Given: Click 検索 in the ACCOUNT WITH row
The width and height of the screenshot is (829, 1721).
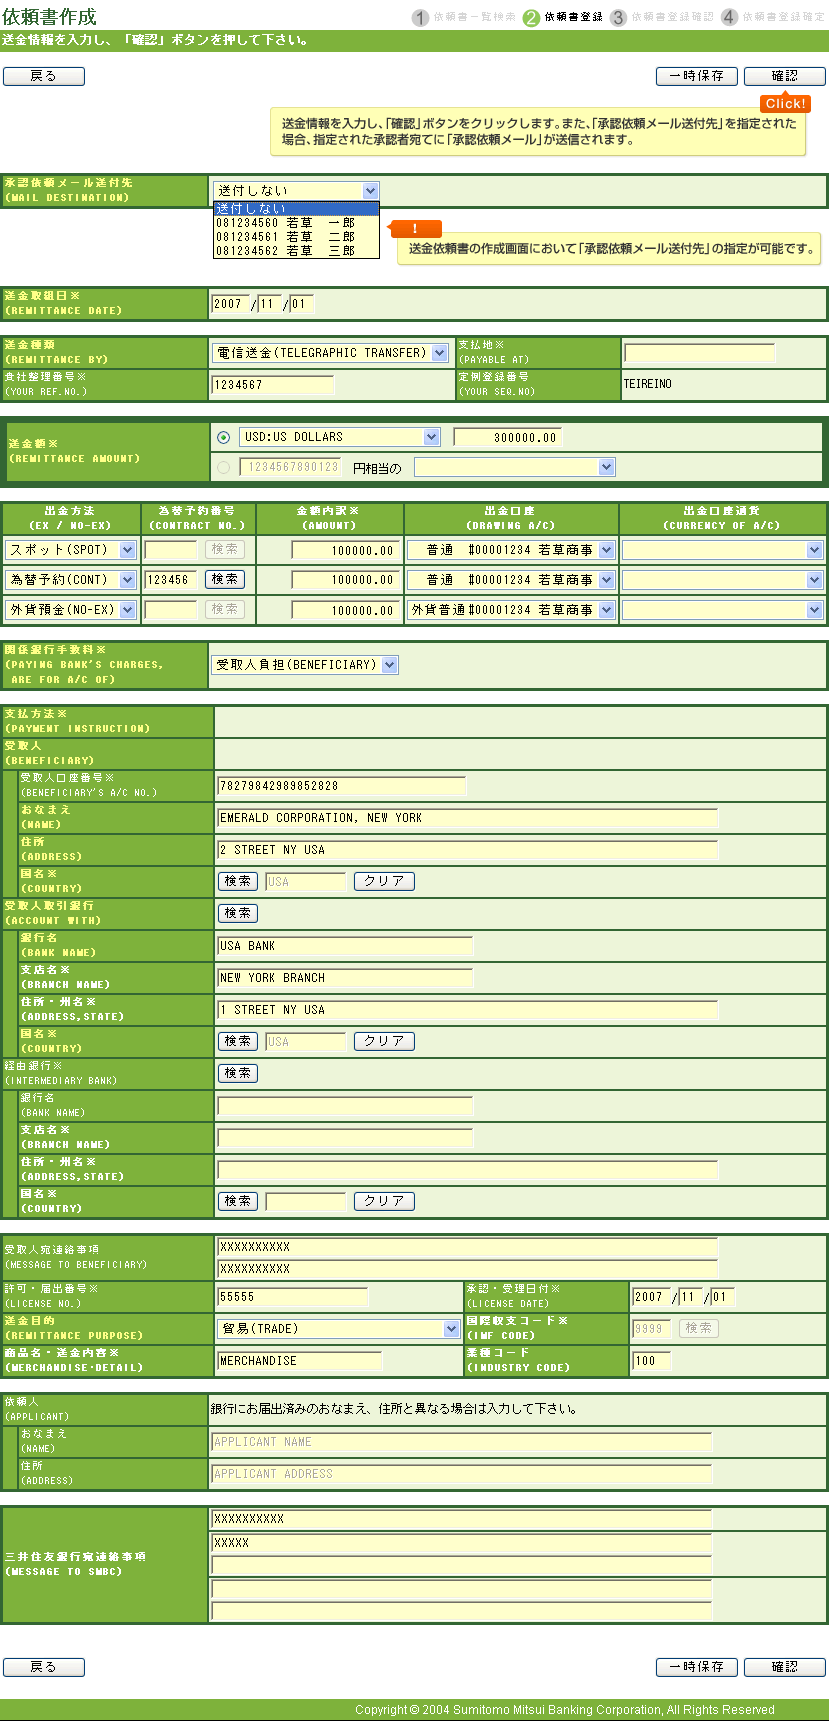Looking at the screenshot, I should [238, 913].
